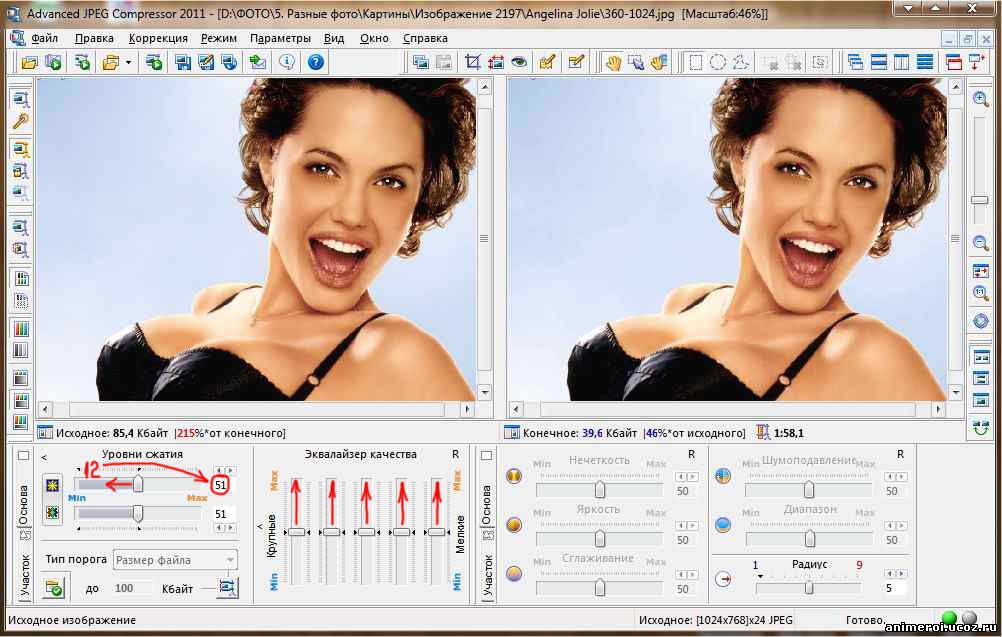
Task: Click the apply threshold icon beside Кбайт
Action: coord(227,587)
